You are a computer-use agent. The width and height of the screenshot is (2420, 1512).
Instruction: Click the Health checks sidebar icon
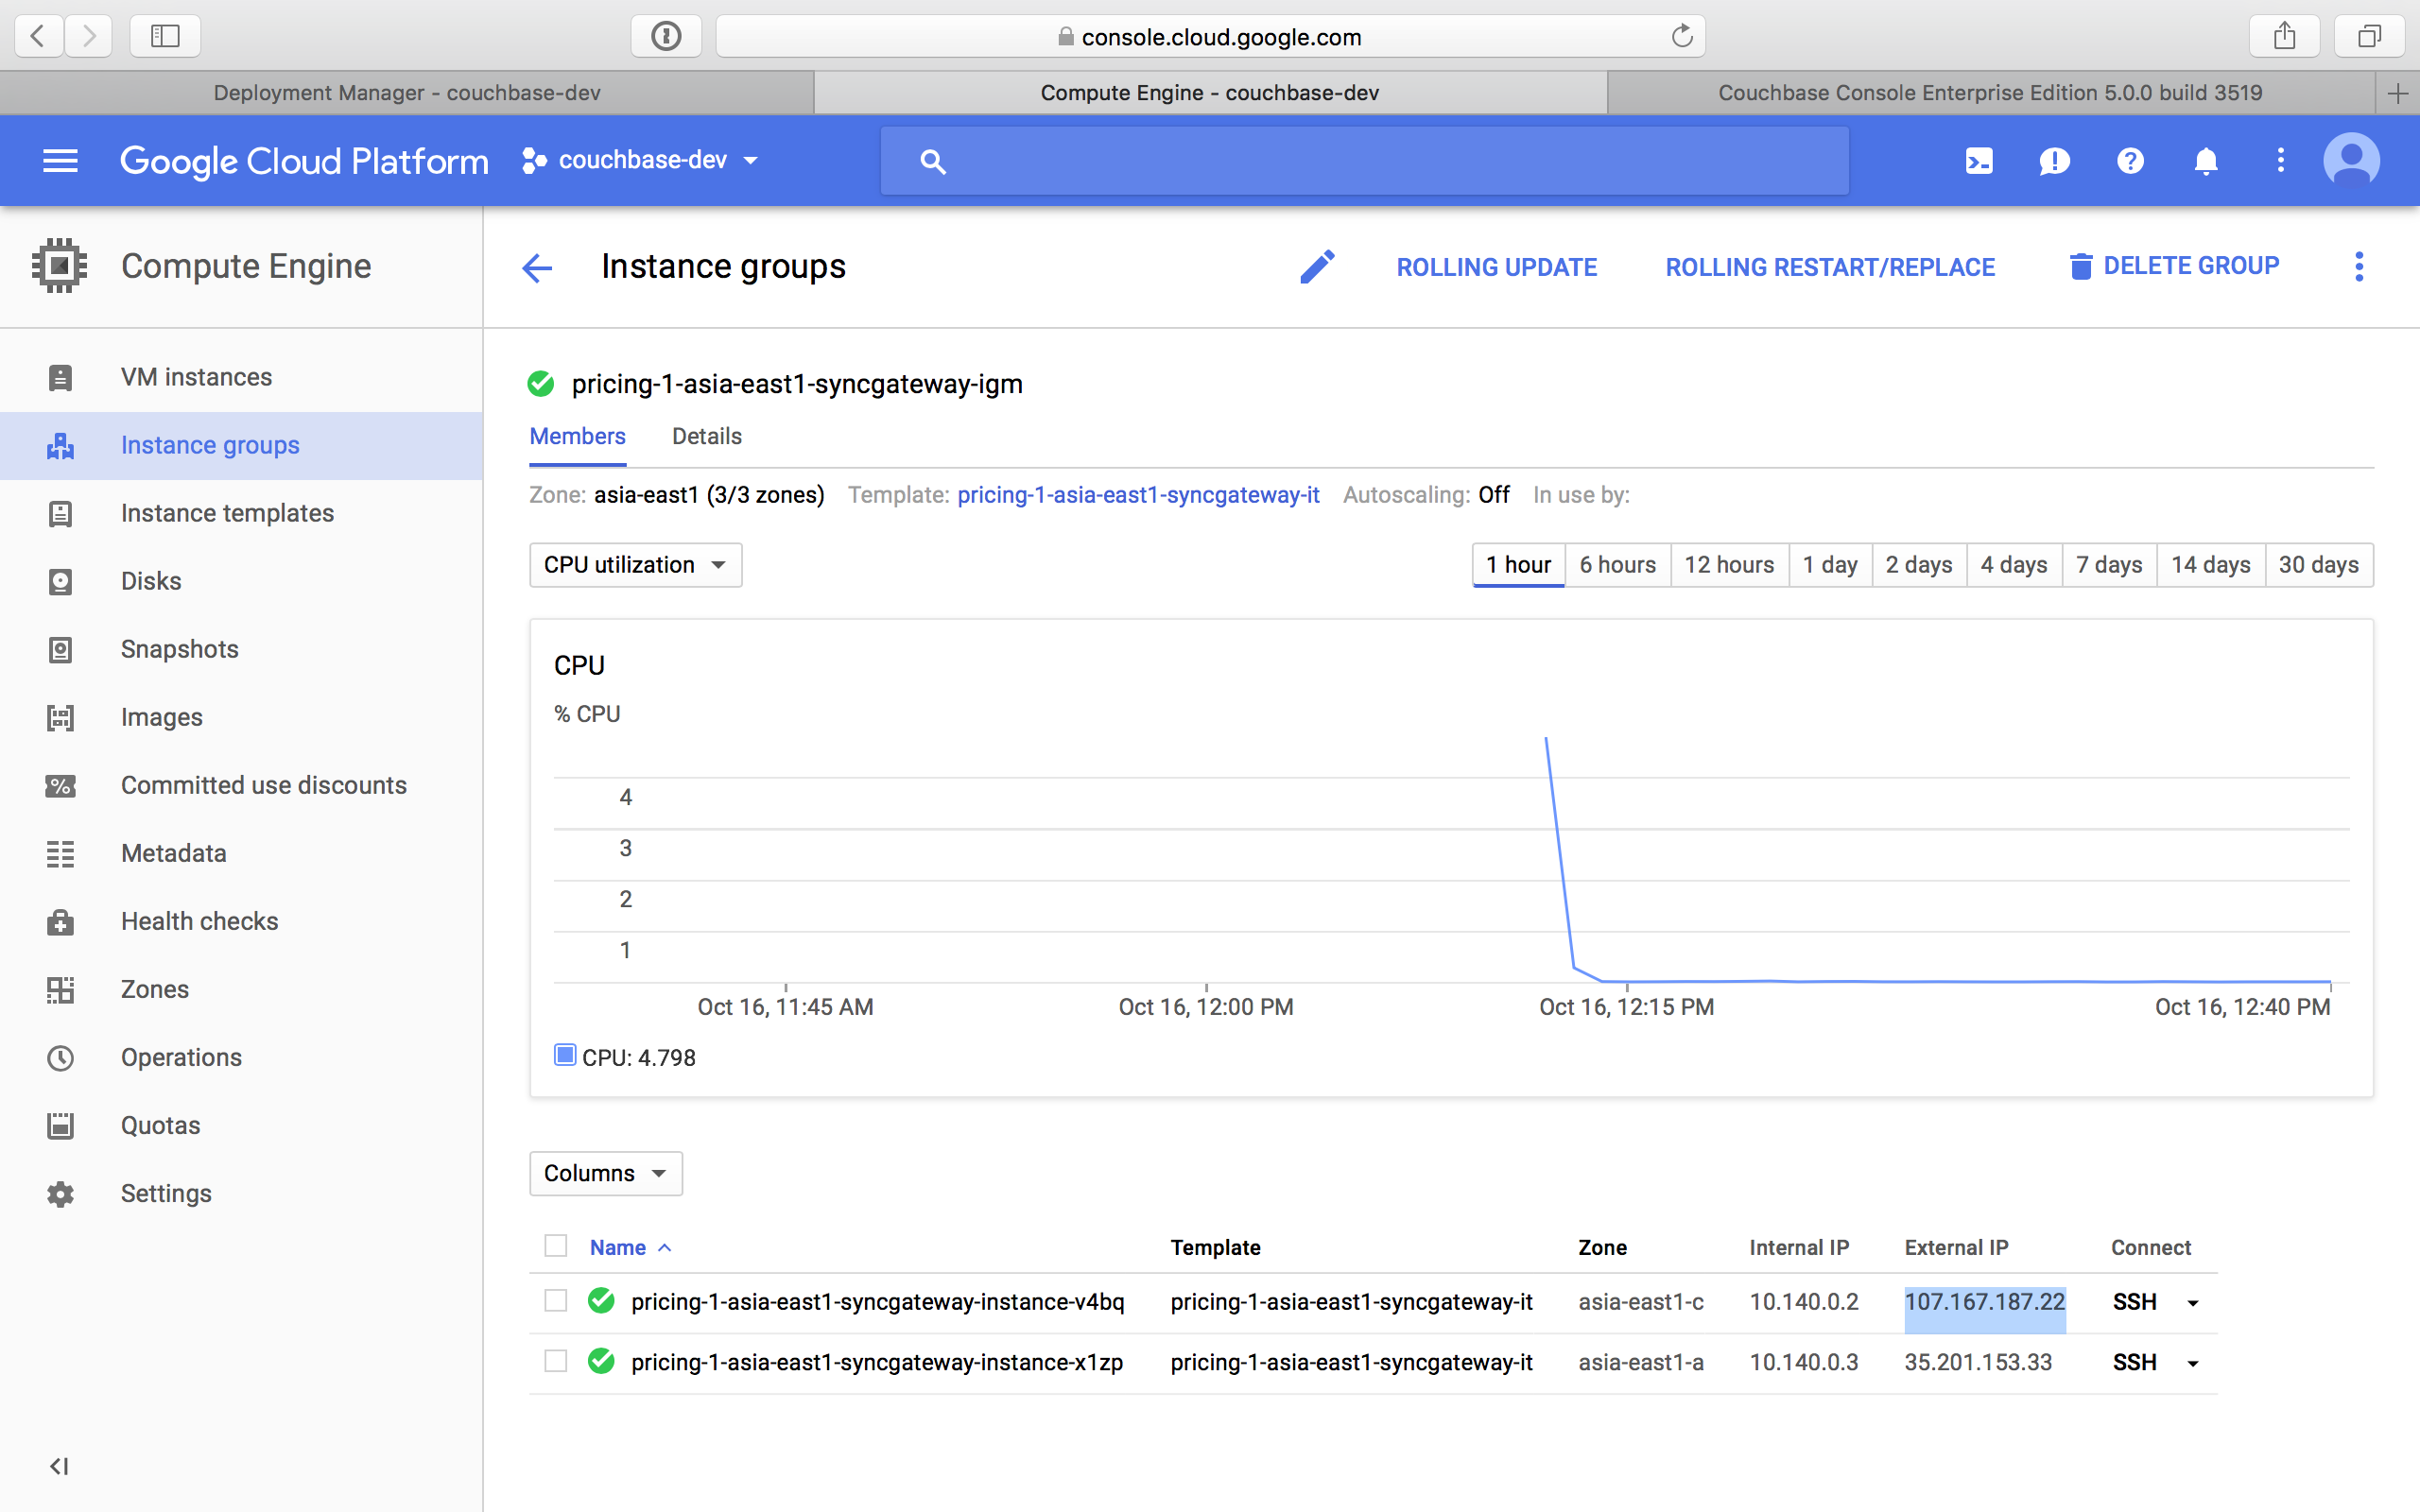click(x=60, y=921)
